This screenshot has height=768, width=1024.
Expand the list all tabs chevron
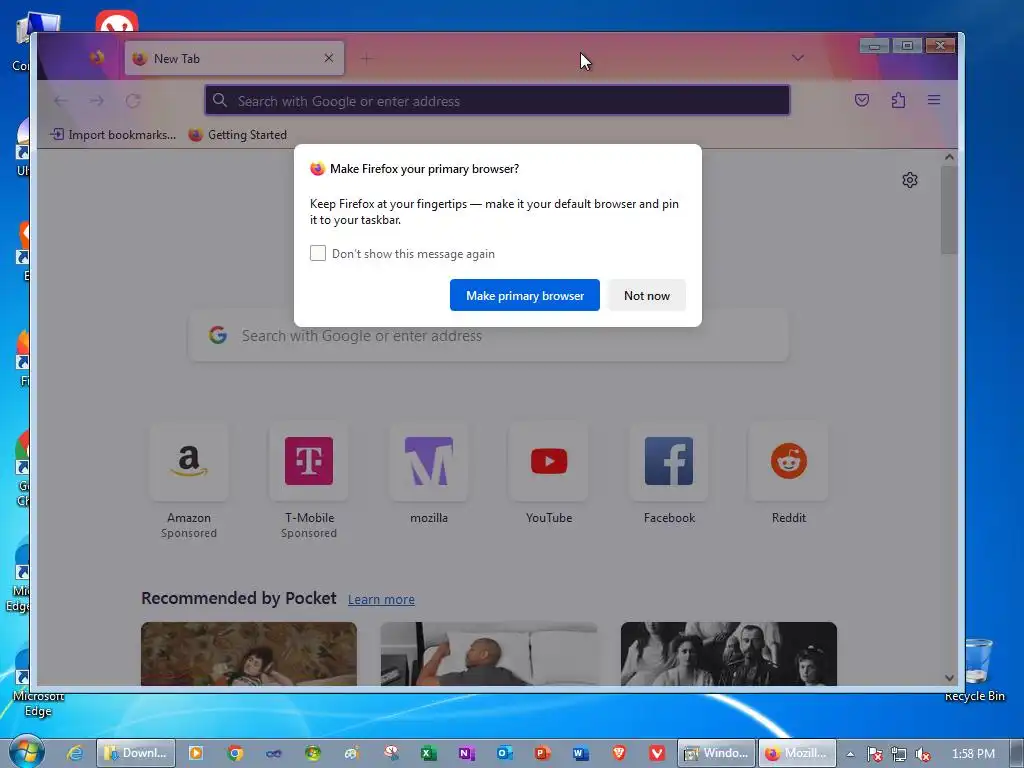(797, 58)
